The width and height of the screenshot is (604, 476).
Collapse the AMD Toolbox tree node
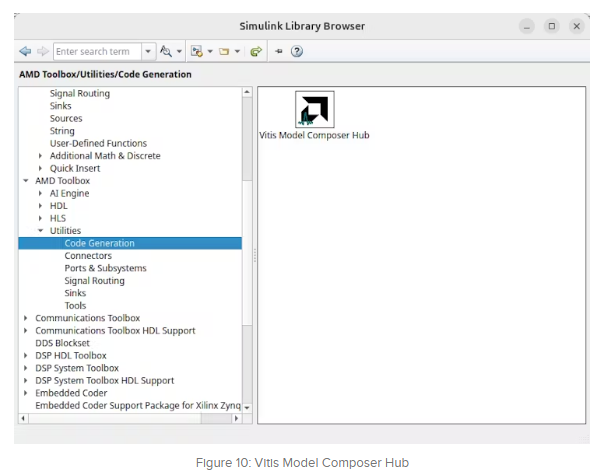pos(25,181)
